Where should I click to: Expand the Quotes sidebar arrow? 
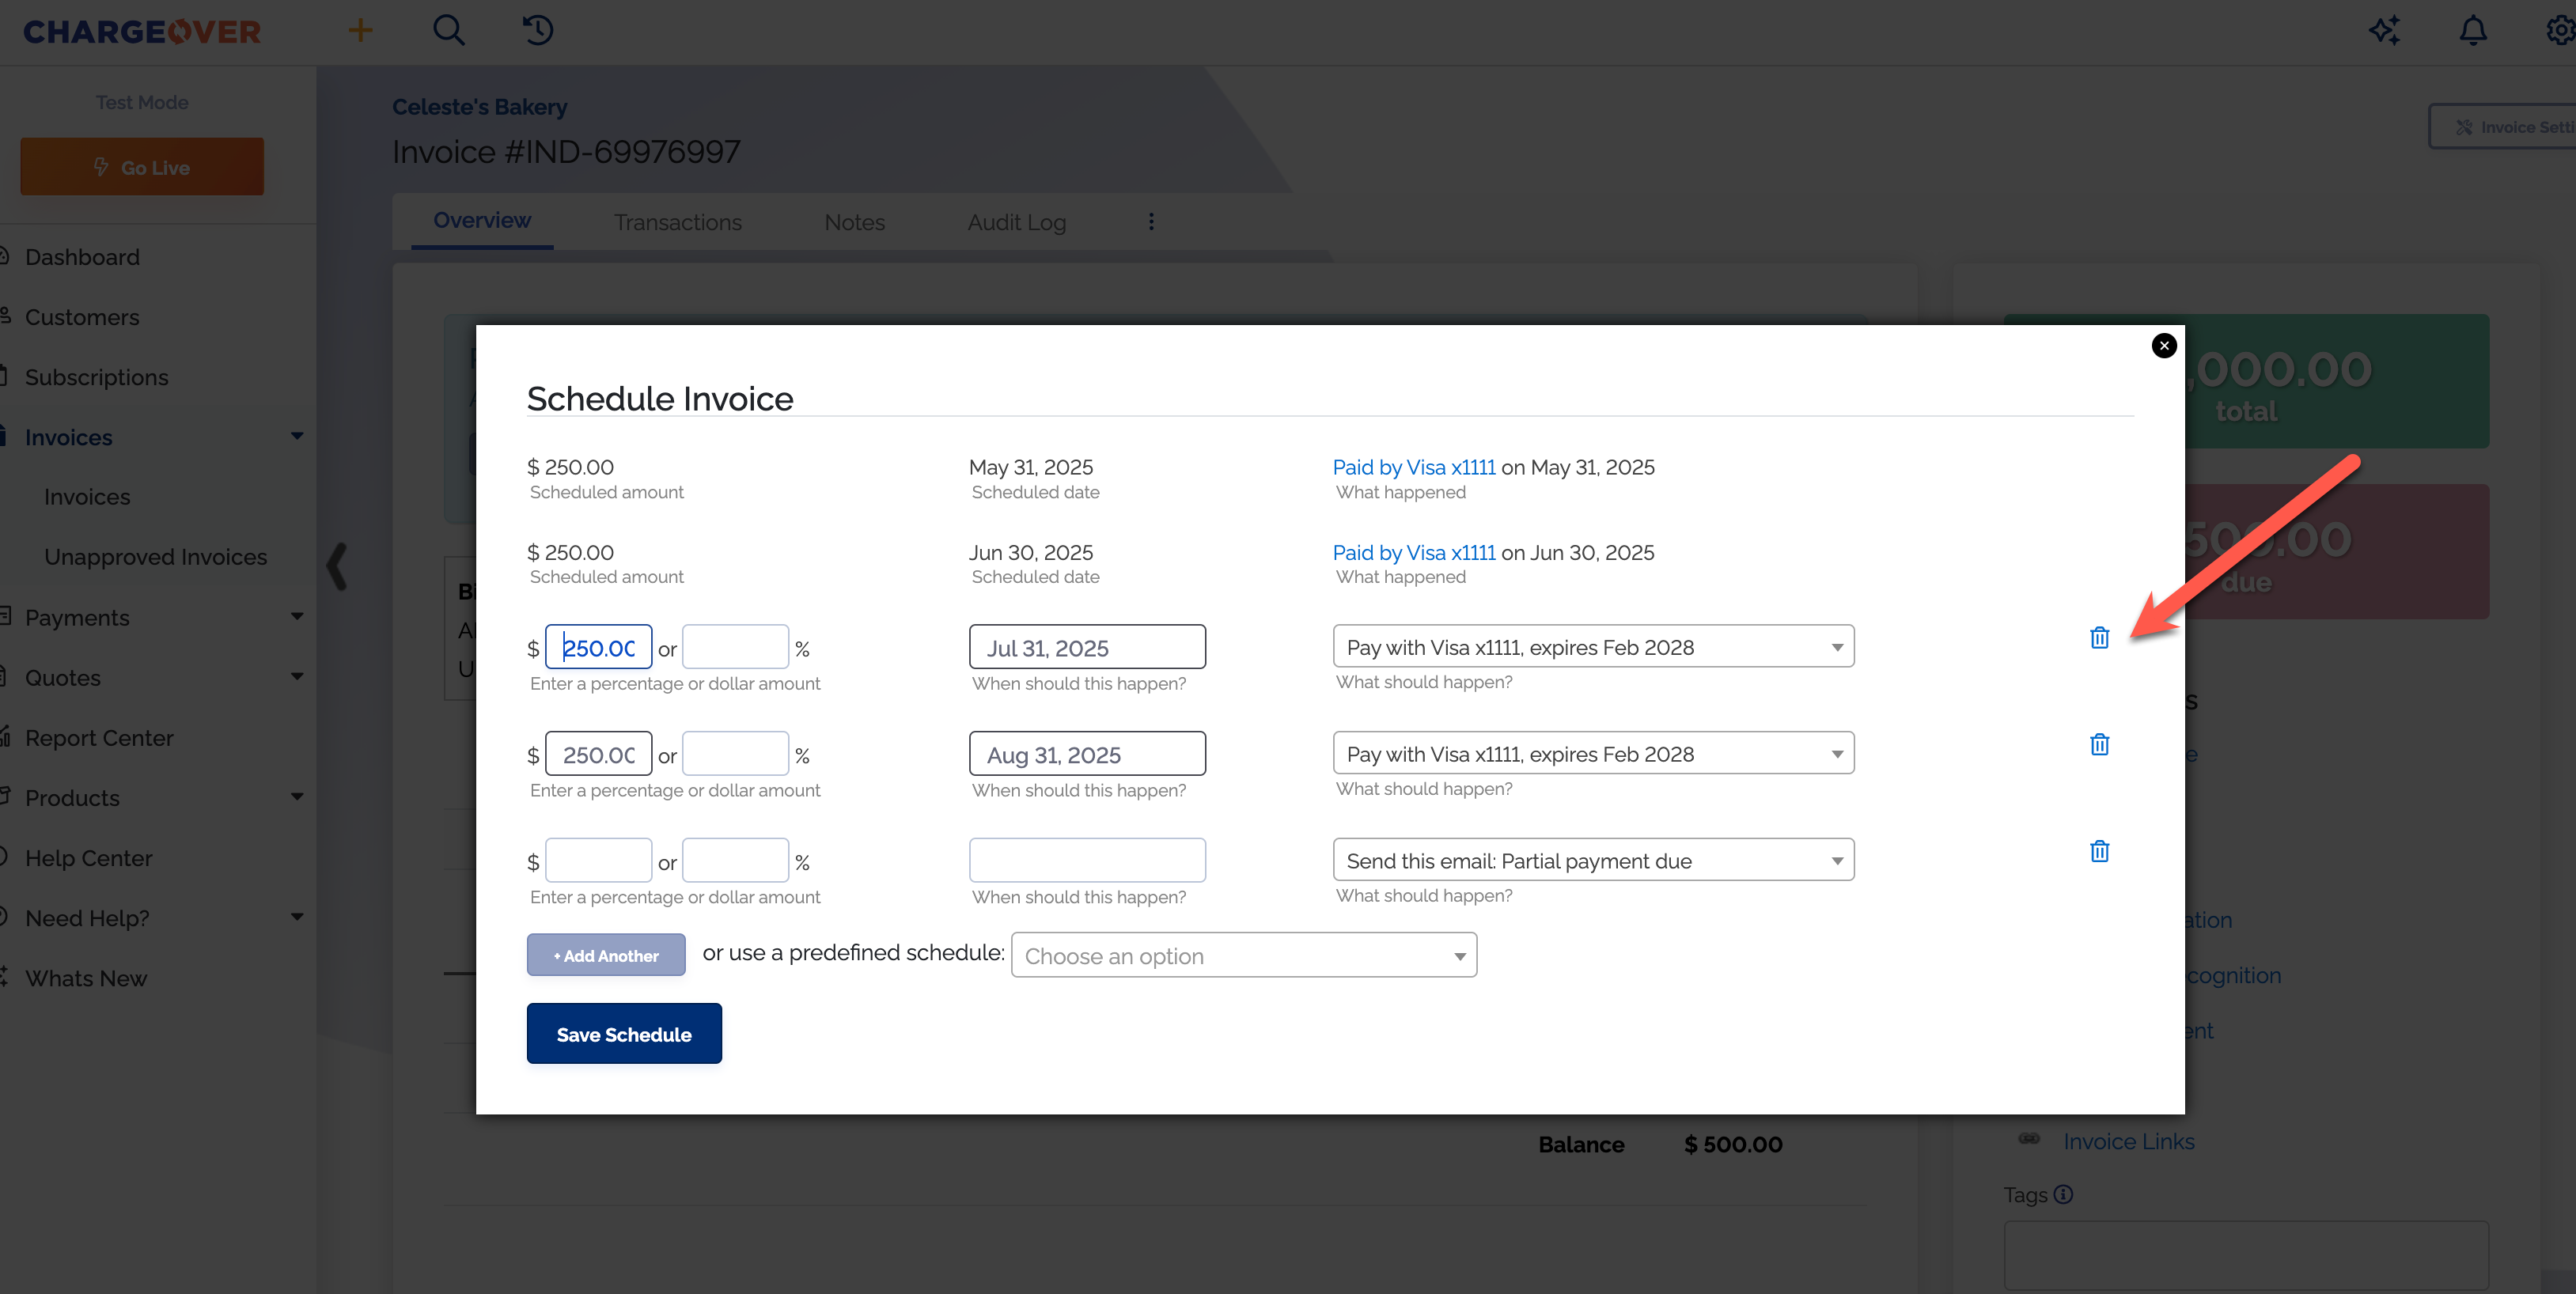pos(297,676)
